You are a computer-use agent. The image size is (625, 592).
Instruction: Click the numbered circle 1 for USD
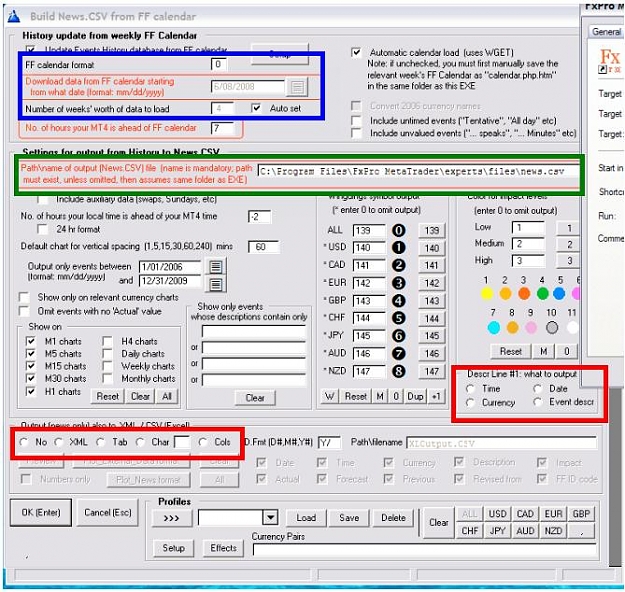pos(398,248)
